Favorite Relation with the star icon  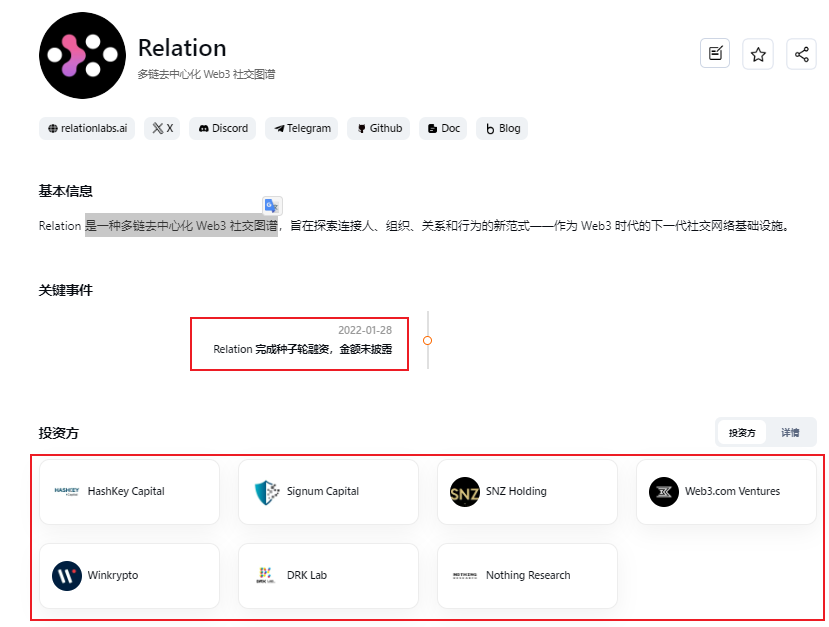point(758,54)
